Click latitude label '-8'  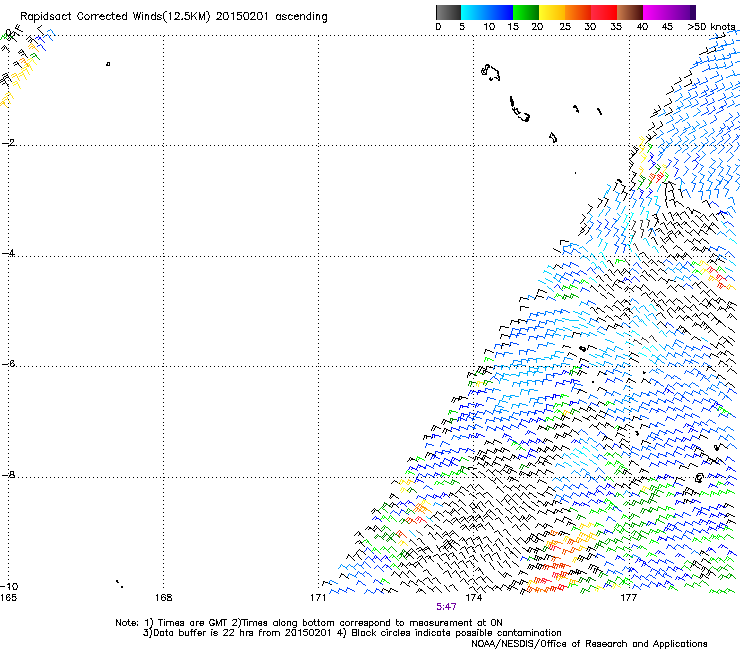[8, 475]
